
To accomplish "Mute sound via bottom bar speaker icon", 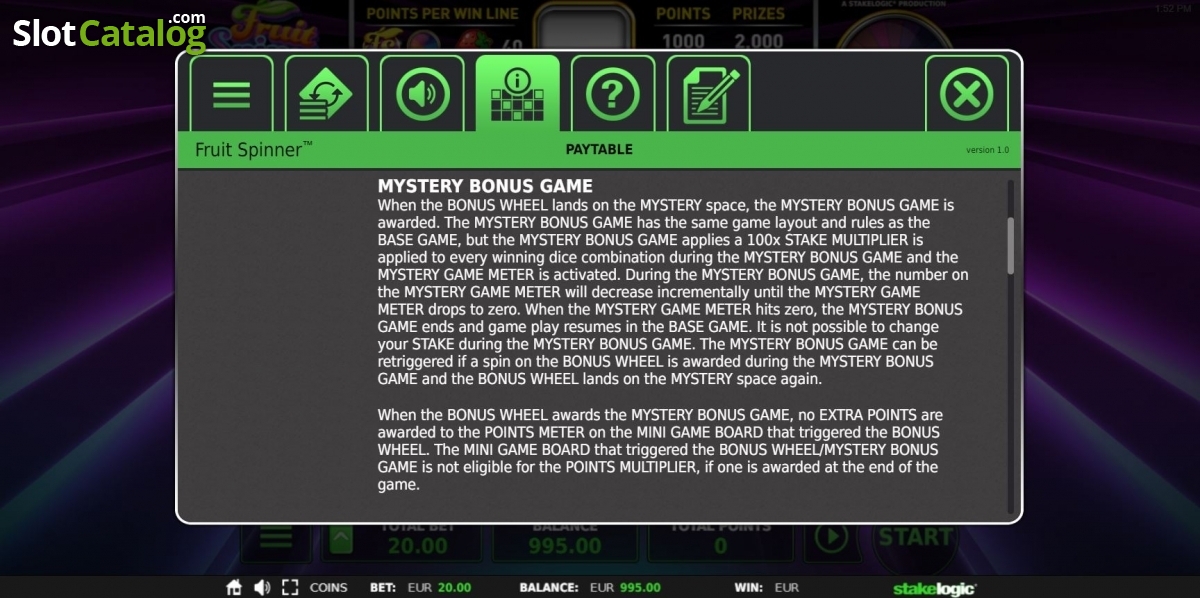I will (x=262, y=587).
